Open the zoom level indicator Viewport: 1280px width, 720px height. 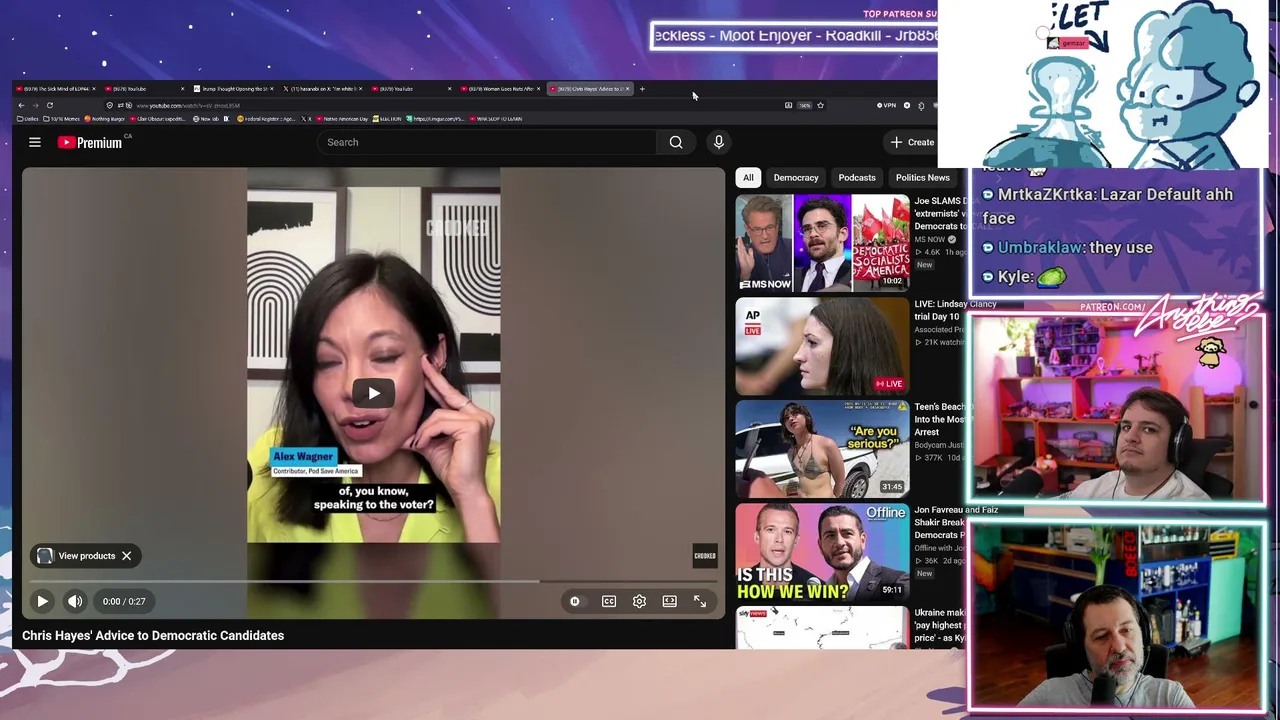pyautogui.click(x=804, y=105)
